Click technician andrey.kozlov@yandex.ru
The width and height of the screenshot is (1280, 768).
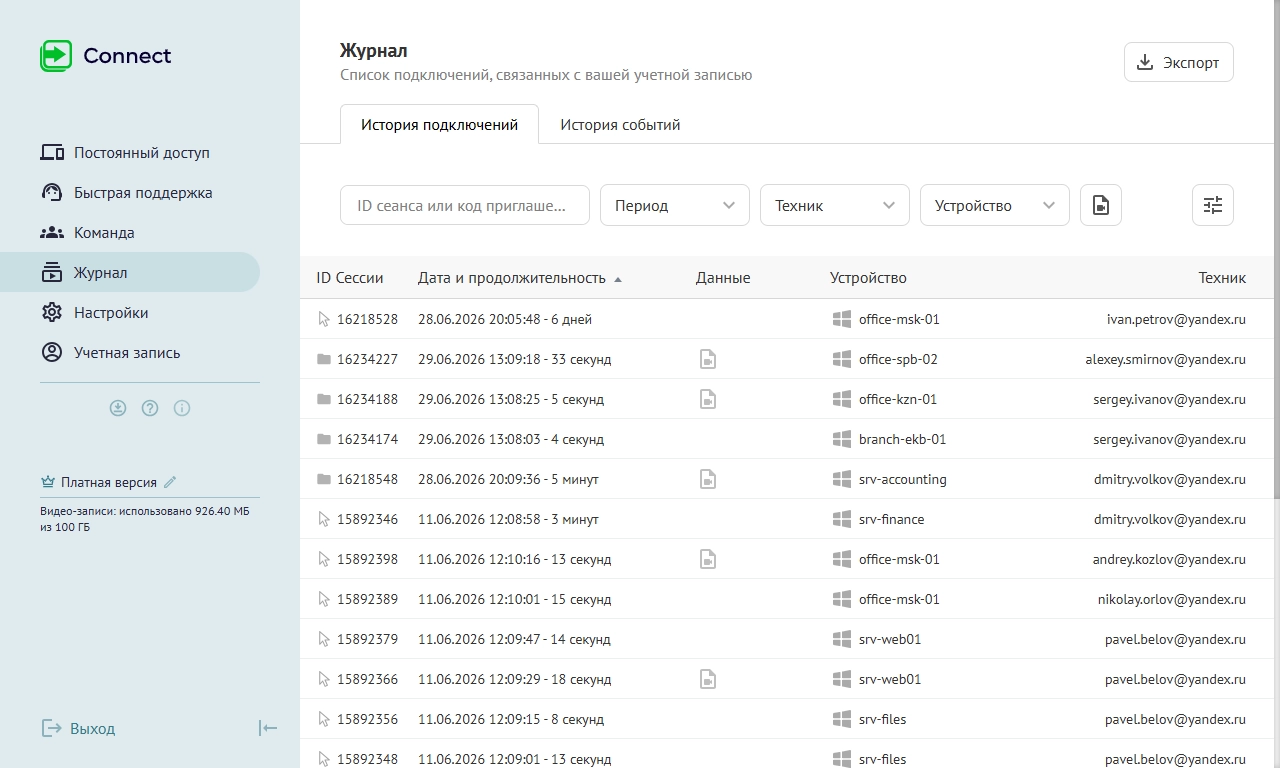tap(1169, 559)
